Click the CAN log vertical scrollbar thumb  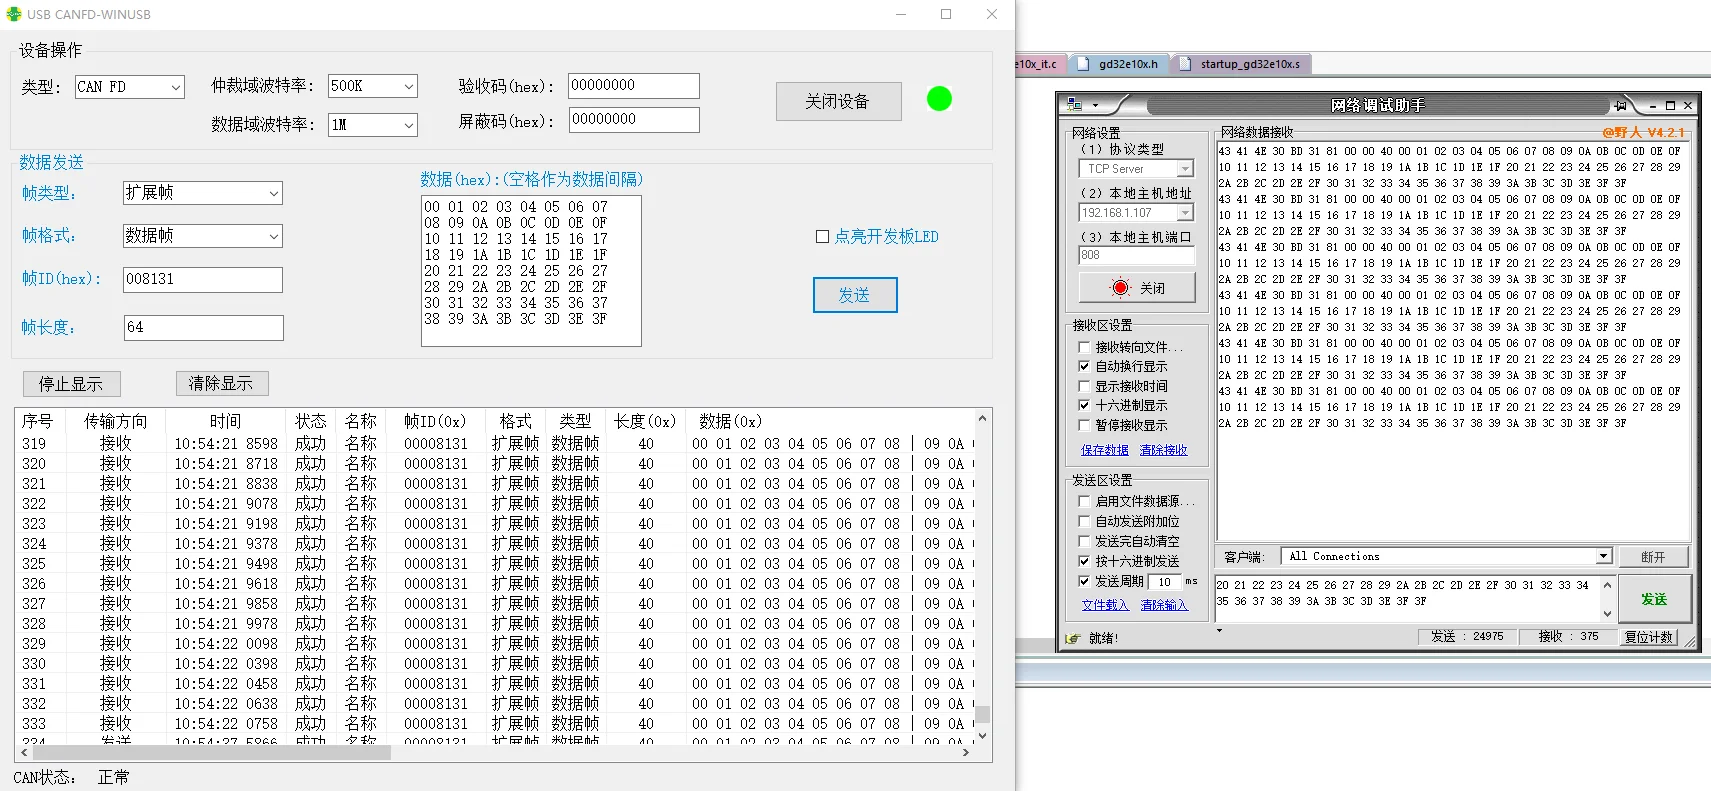click(x=982, y=714)
